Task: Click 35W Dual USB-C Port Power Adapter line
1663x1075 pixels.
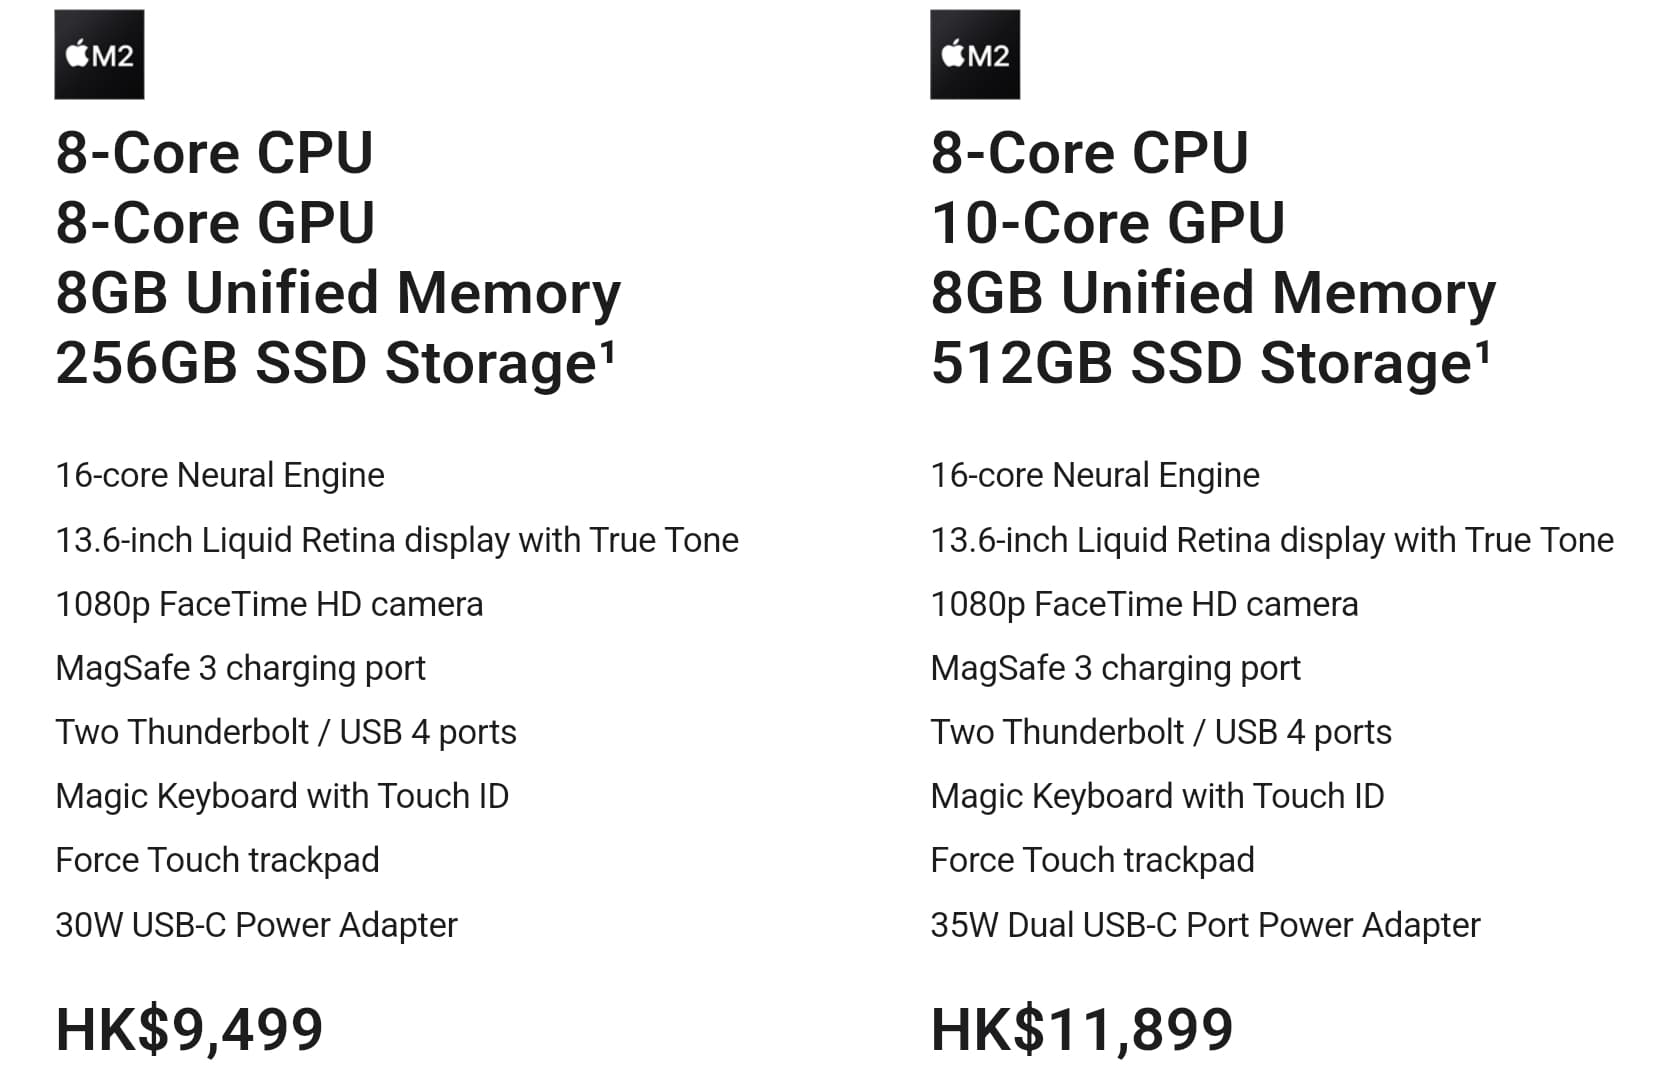Action: pos(1205,925)
